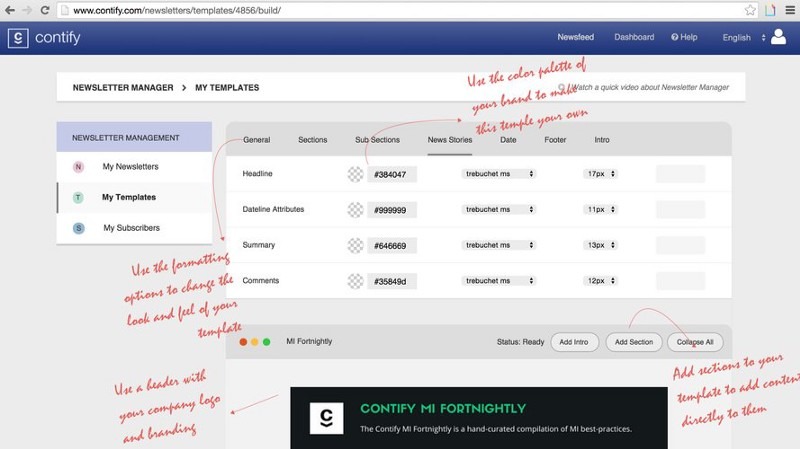Click the green dot next to MI Fortnightly

coord(266,342)
